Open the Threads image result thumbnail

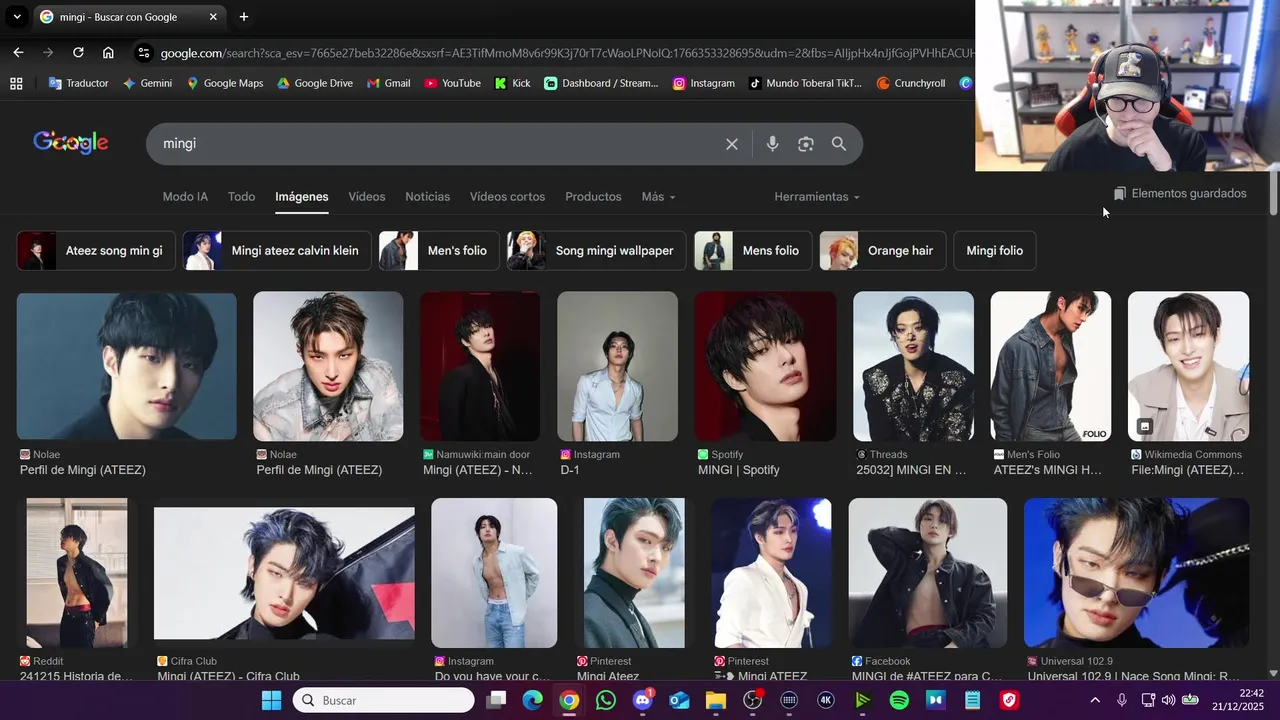pos(913,366)
